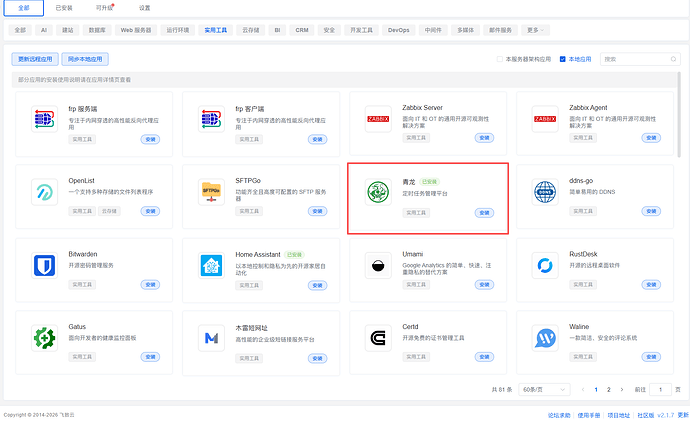Uncheck the 本地应用 checkbox
Image resolution: width=690 pixels, height=421 pixels.
click(x=563, y=59)
